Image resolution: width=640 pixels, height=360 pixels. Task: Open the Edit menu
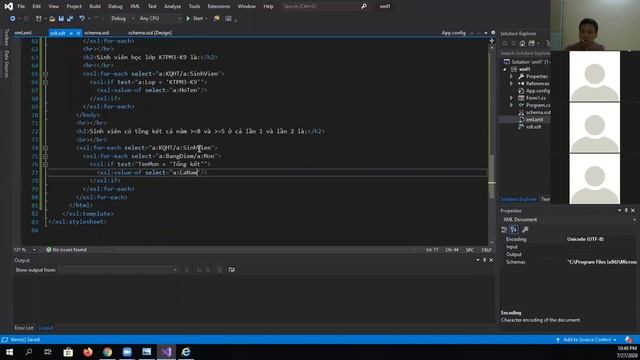[36, 6]
